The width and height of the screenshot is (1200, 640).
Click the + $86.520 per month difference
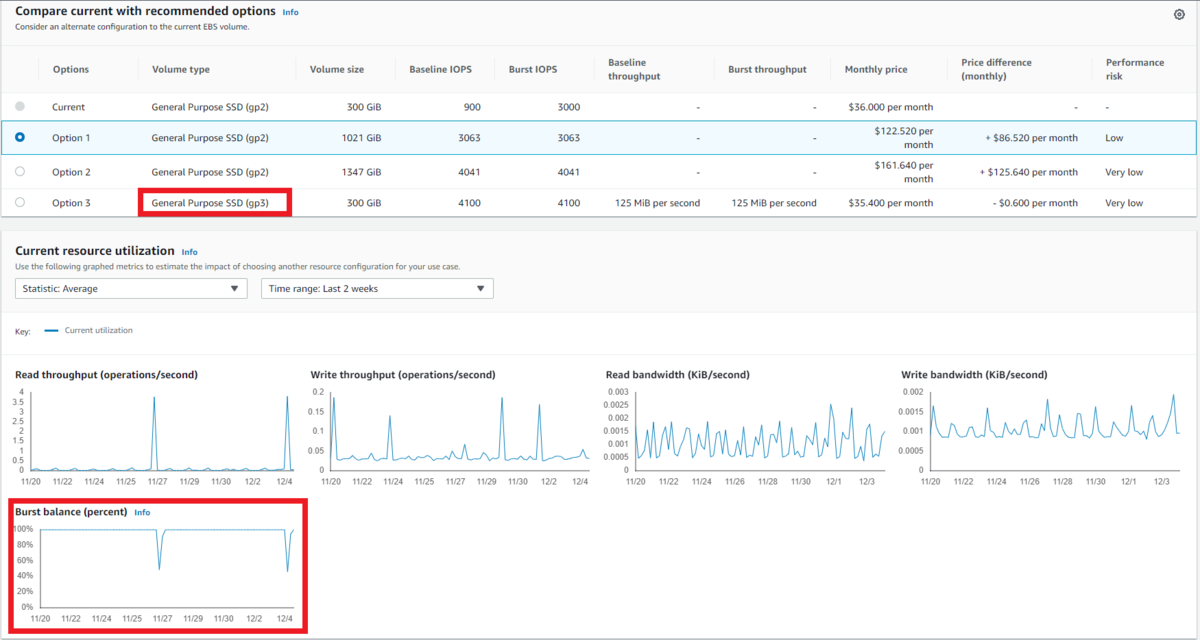click(1031, 137)
